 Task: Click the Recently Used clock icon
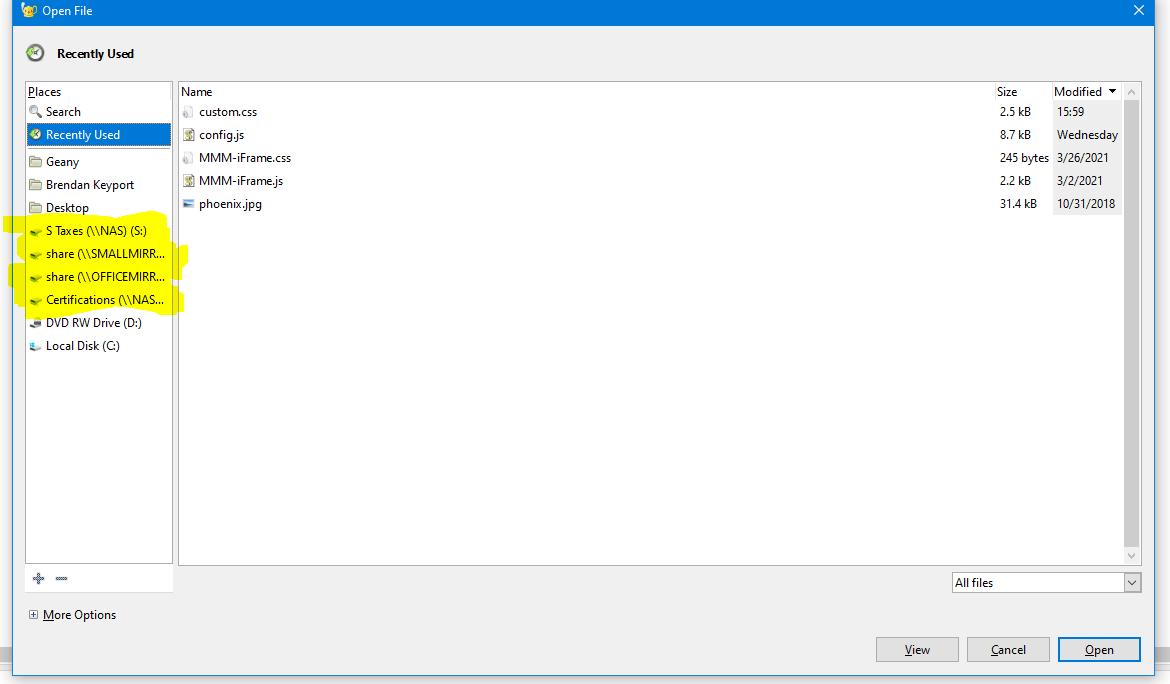point(35,134)
